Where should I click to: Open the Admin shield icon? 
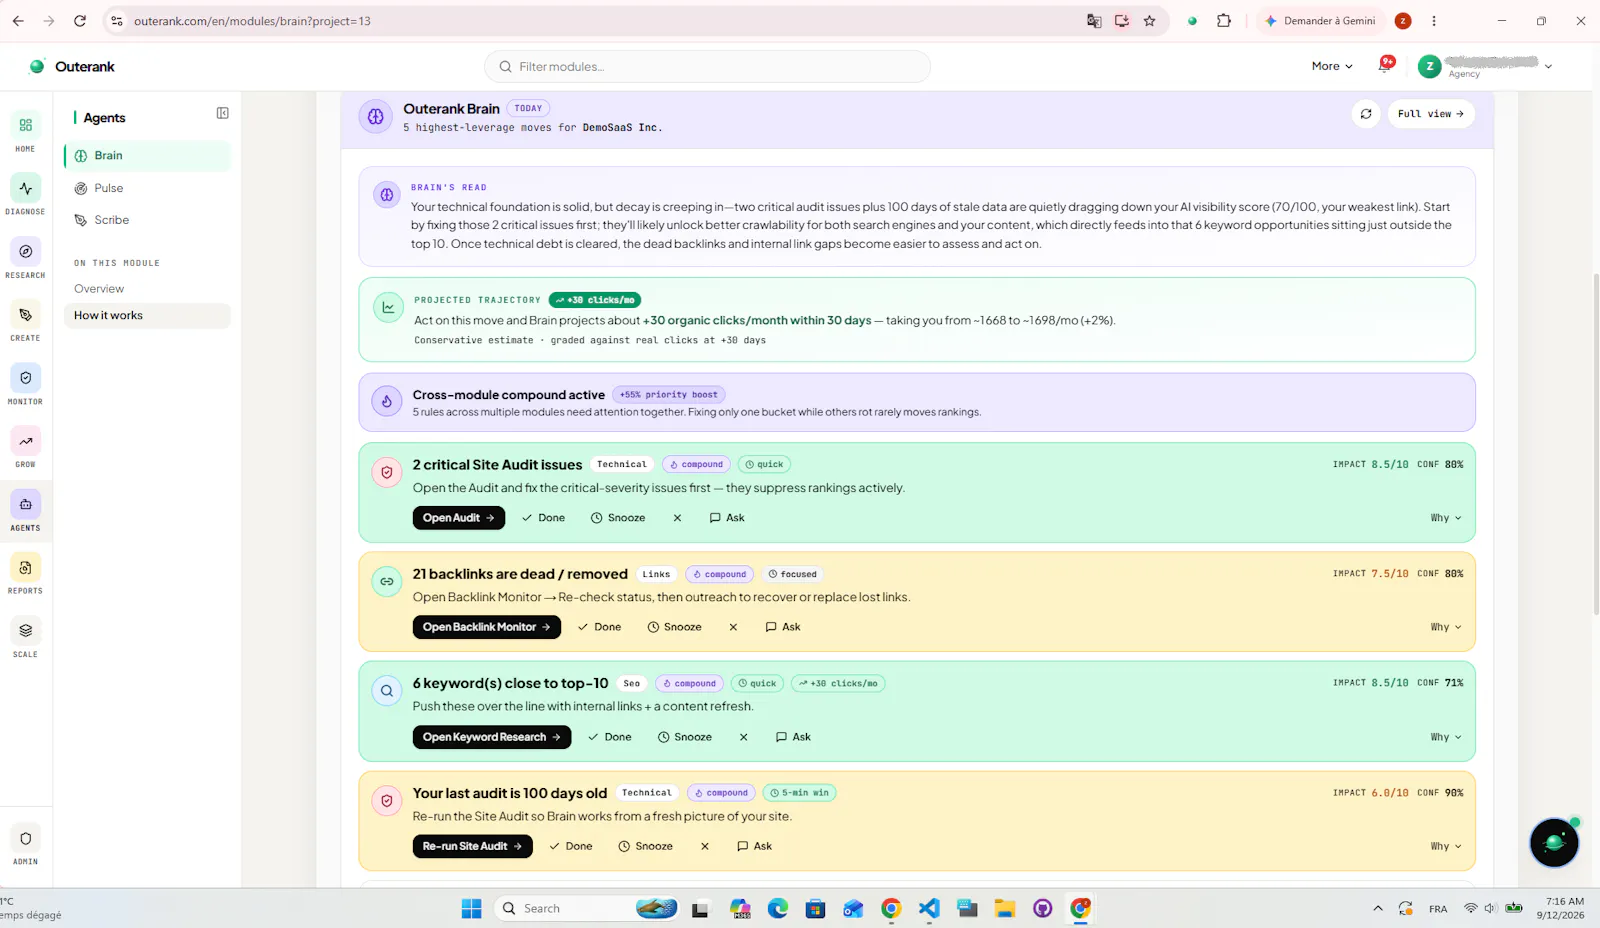(x=25, y=838)
